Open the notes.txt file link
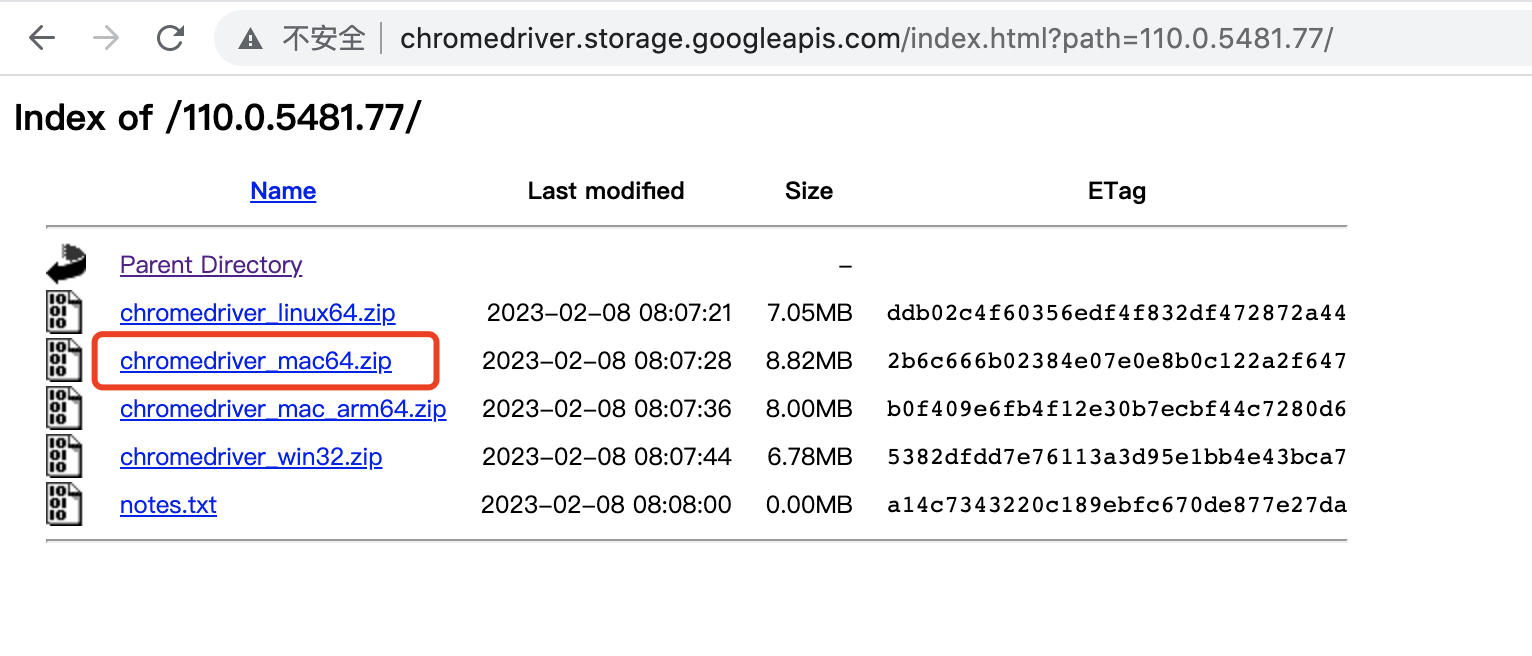This screenshot has height=656, width=1532. click(x=168, y=505)
